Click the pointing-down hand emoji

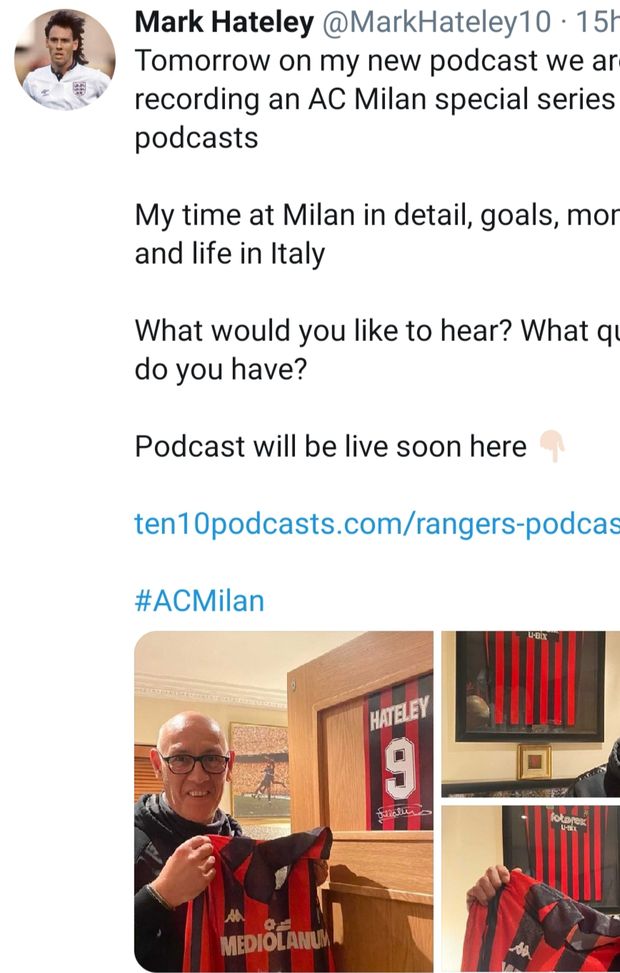552,446
